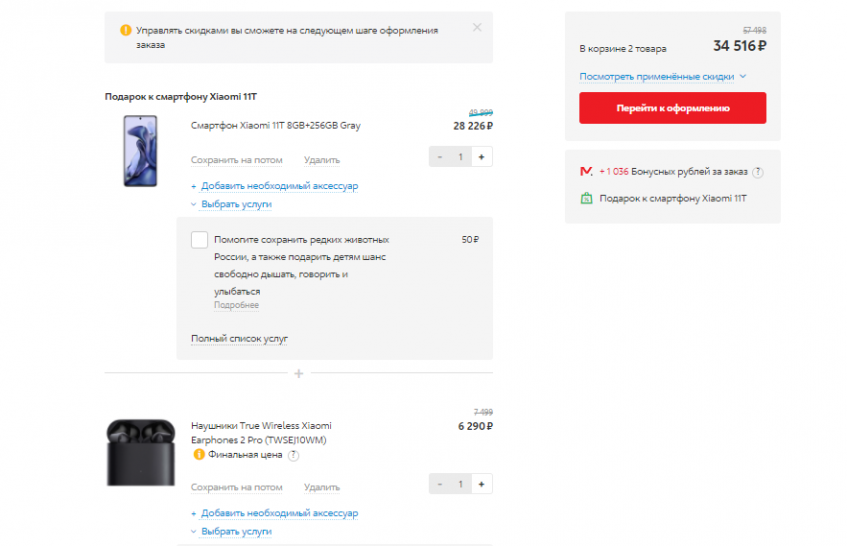Increase Xiaomi Earphones 2 Pro quantity
847x546 pixels.
tap(481, 484)
